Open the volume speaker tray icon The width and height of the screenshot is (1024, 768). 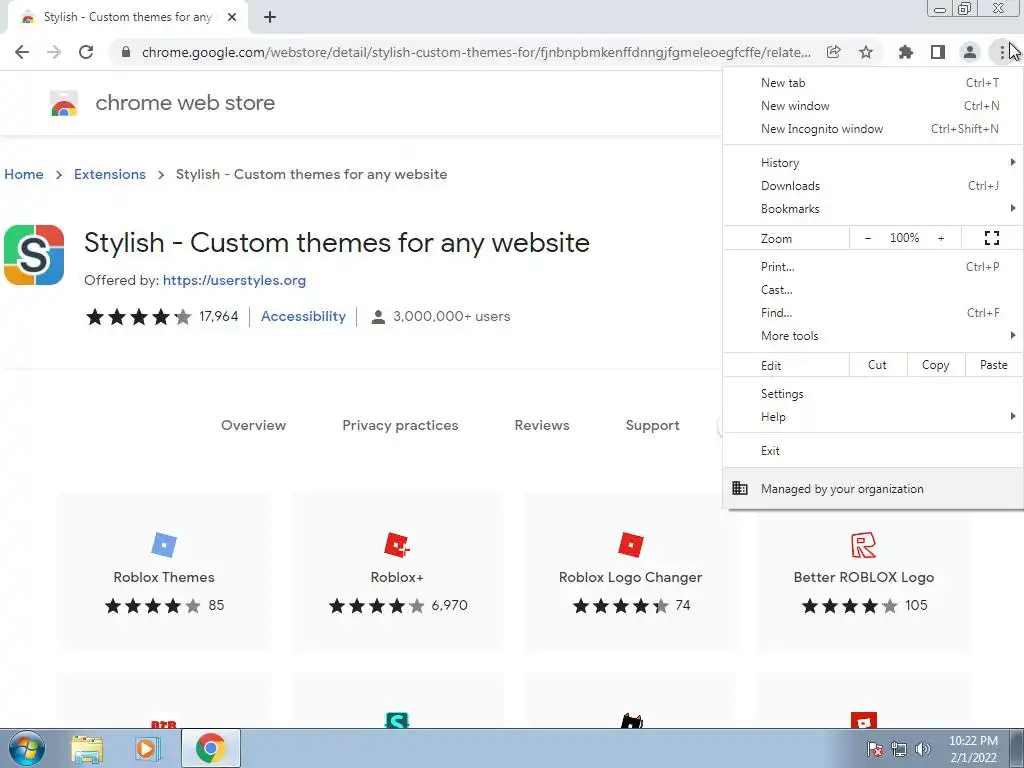(x=923, y=749)
